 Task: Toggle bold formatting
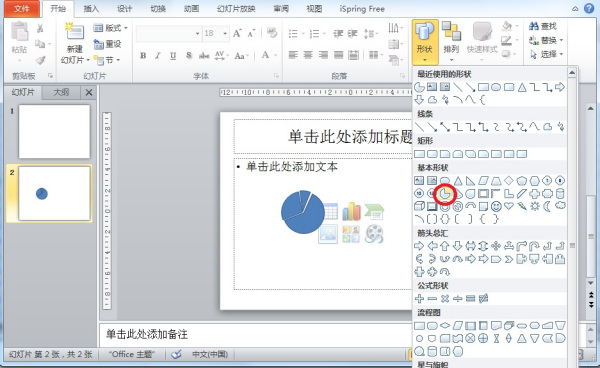point(143,56)
